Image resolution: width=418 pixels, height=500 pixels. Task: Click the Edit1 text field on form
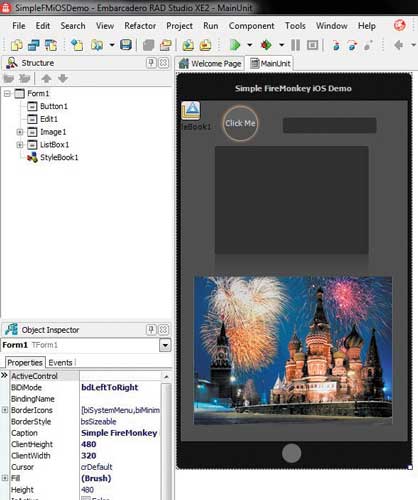pos(330,125)
